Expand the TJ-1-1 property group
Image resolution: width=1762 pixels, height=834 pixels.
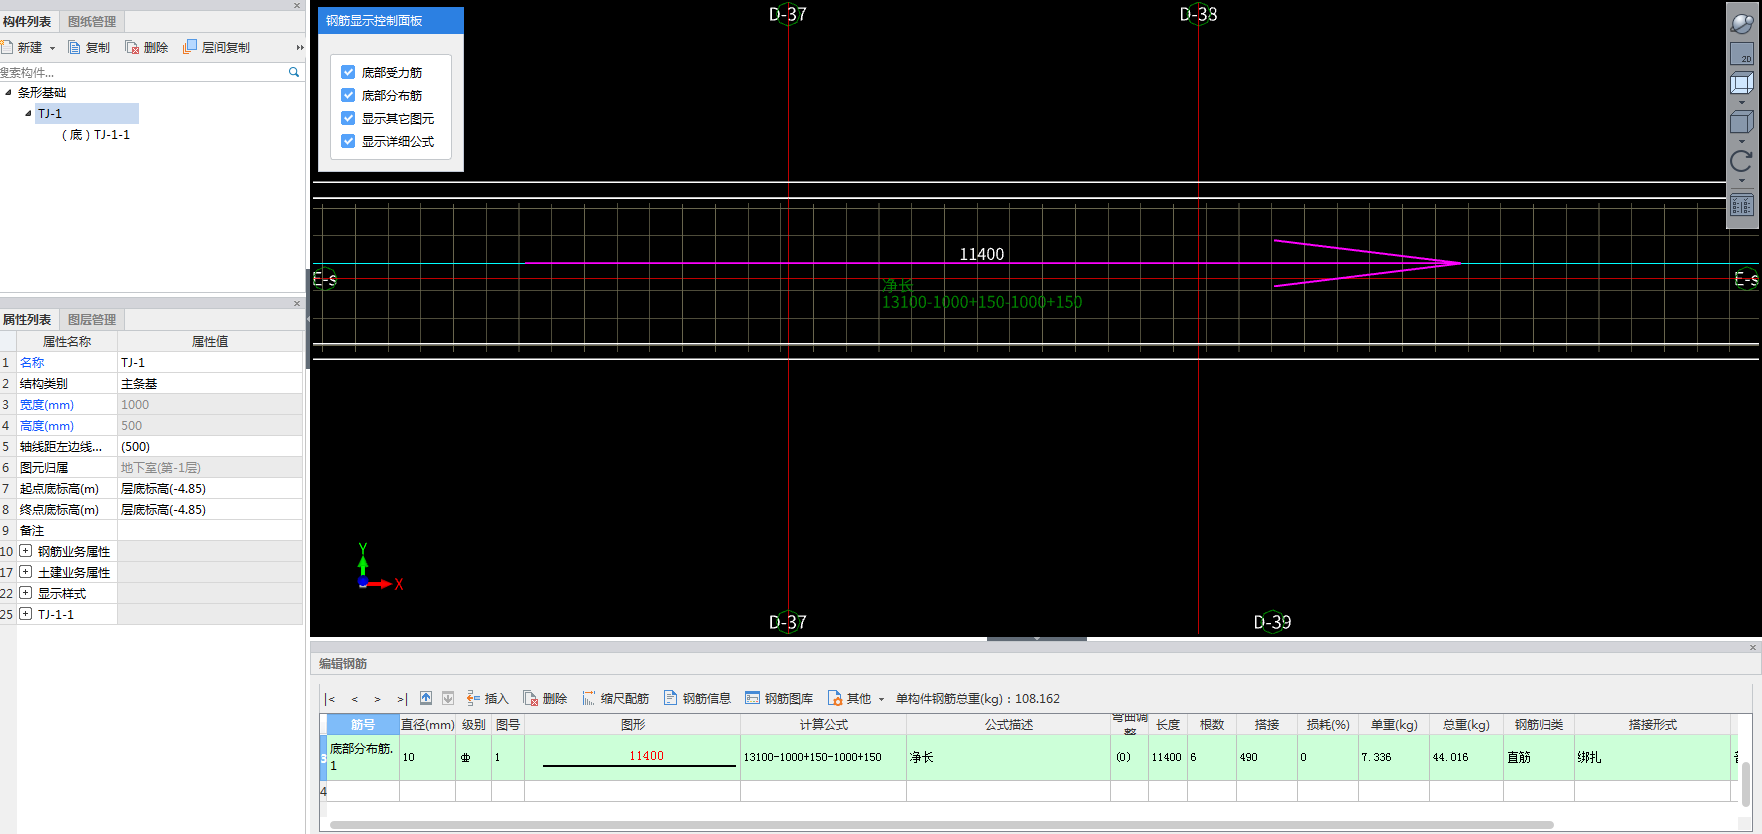(x=26, y=614)
